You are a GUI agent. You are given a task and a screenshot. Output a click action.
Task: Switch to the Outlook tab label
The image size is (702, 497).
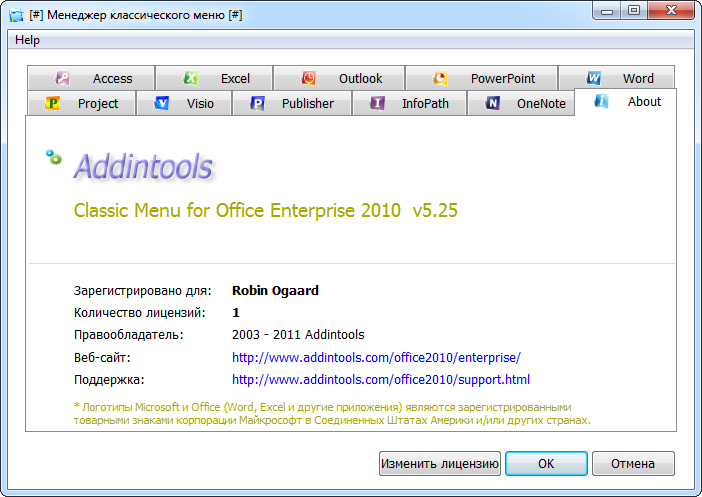point(360,79)
